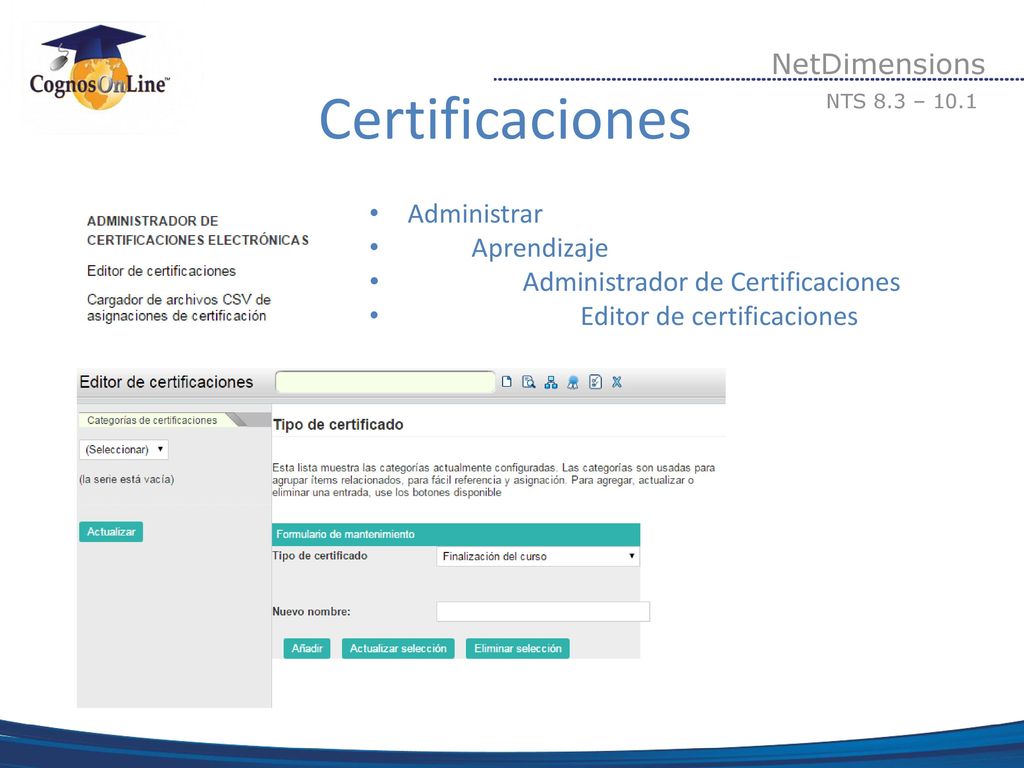The width and height of the screenshot is (1024, 768).
Task: Click the 'Nuevo nombre:' label
Action: click(312, 612)
